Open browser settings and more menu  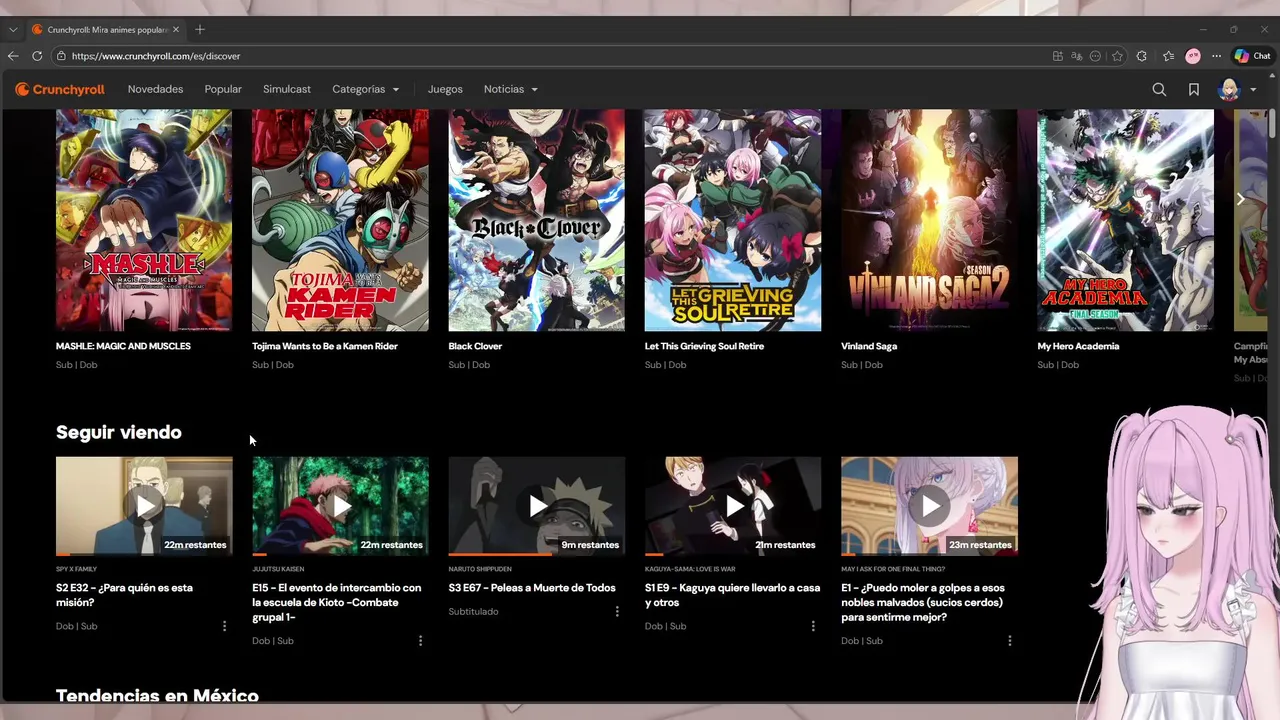point(1216,56)
